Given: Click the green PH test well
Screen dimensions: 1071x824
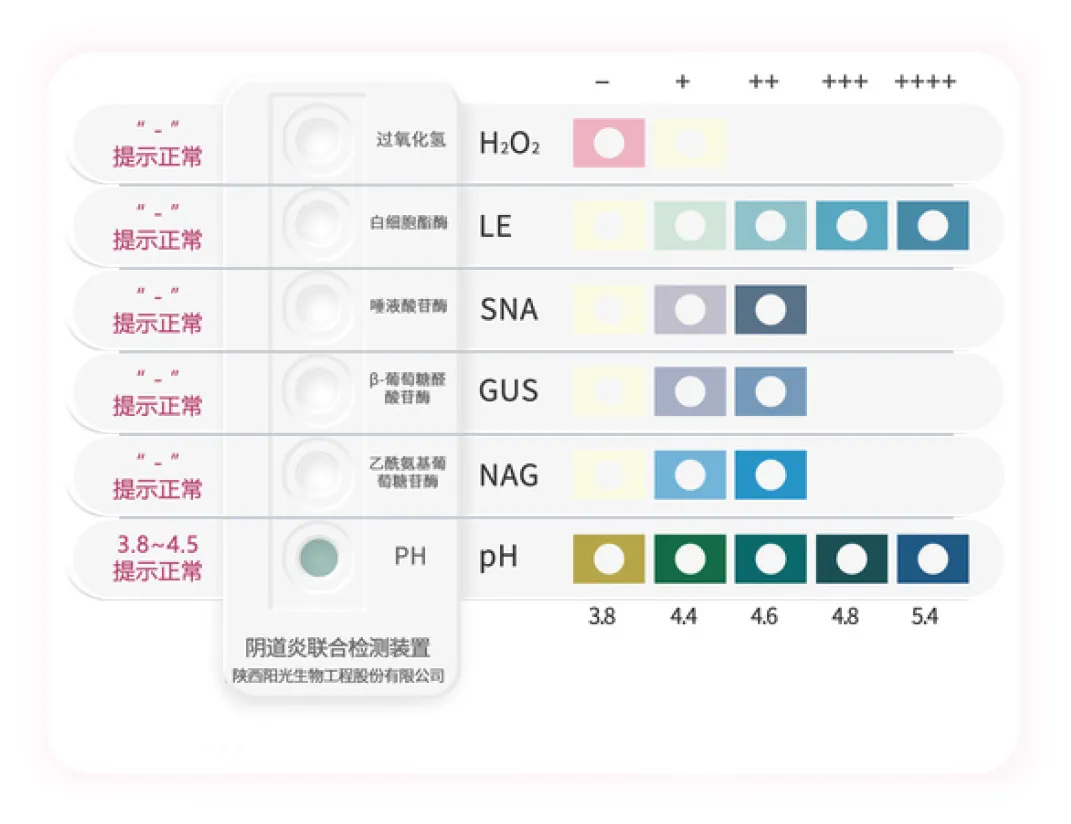Looking at the screenshot, I should coord(319,556).
